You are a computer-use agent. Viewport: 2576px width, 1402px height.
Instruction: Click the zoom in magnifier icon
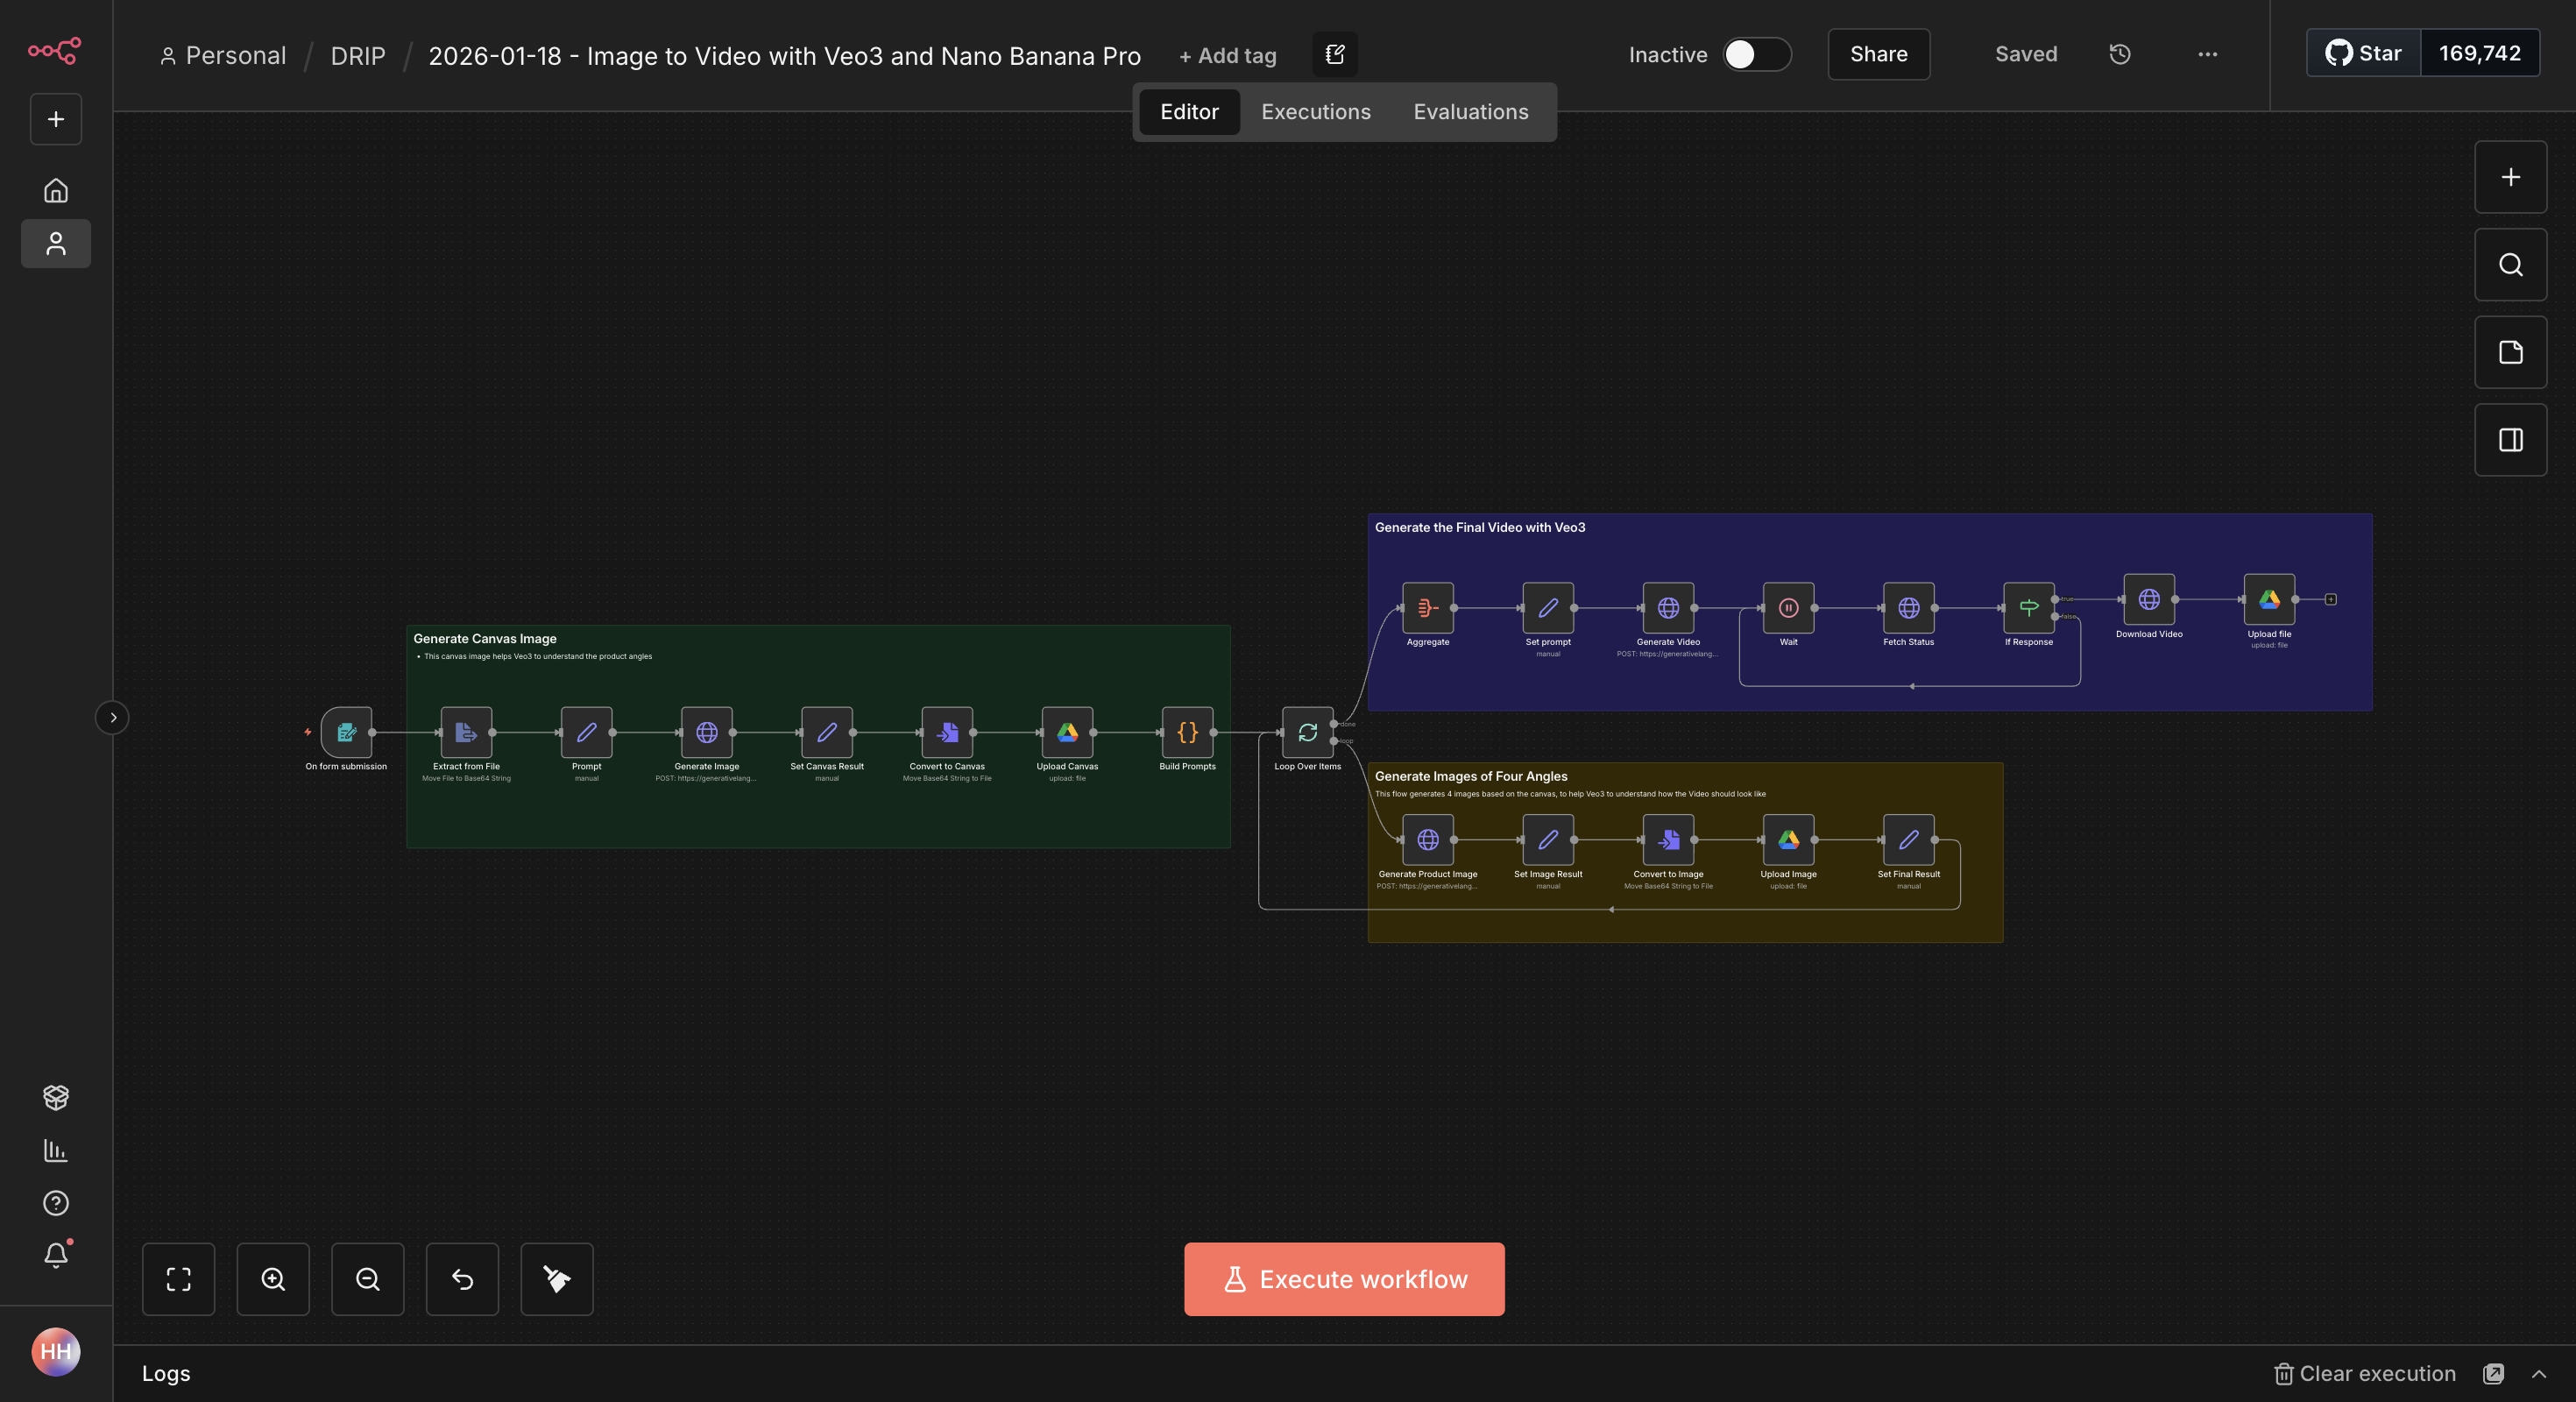273,1279
